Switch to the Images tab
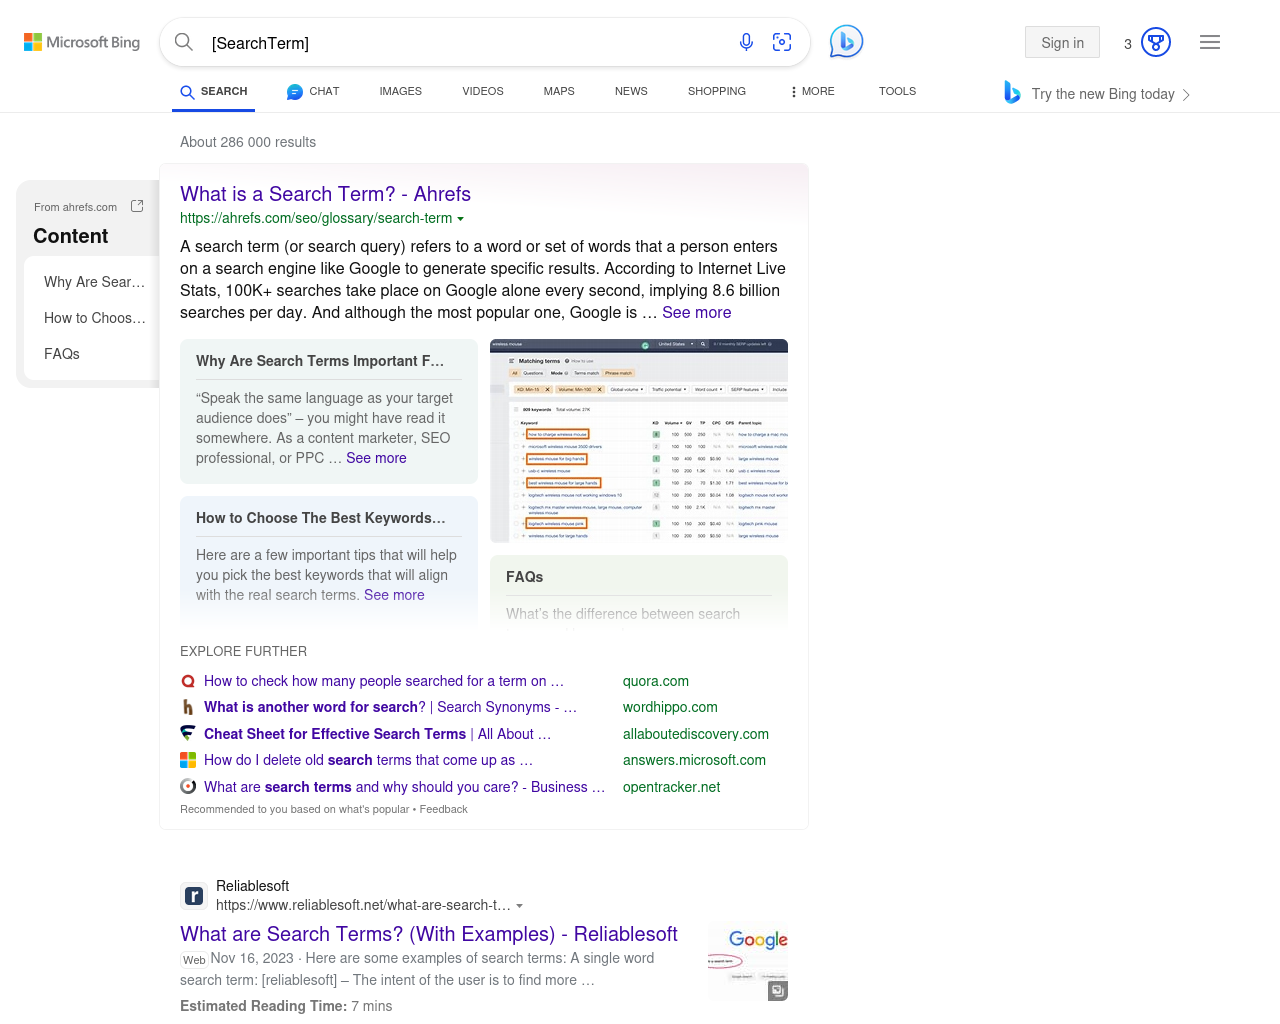Image resolution: width=1280 pixels, height=1024 pixels. [401, 91]
